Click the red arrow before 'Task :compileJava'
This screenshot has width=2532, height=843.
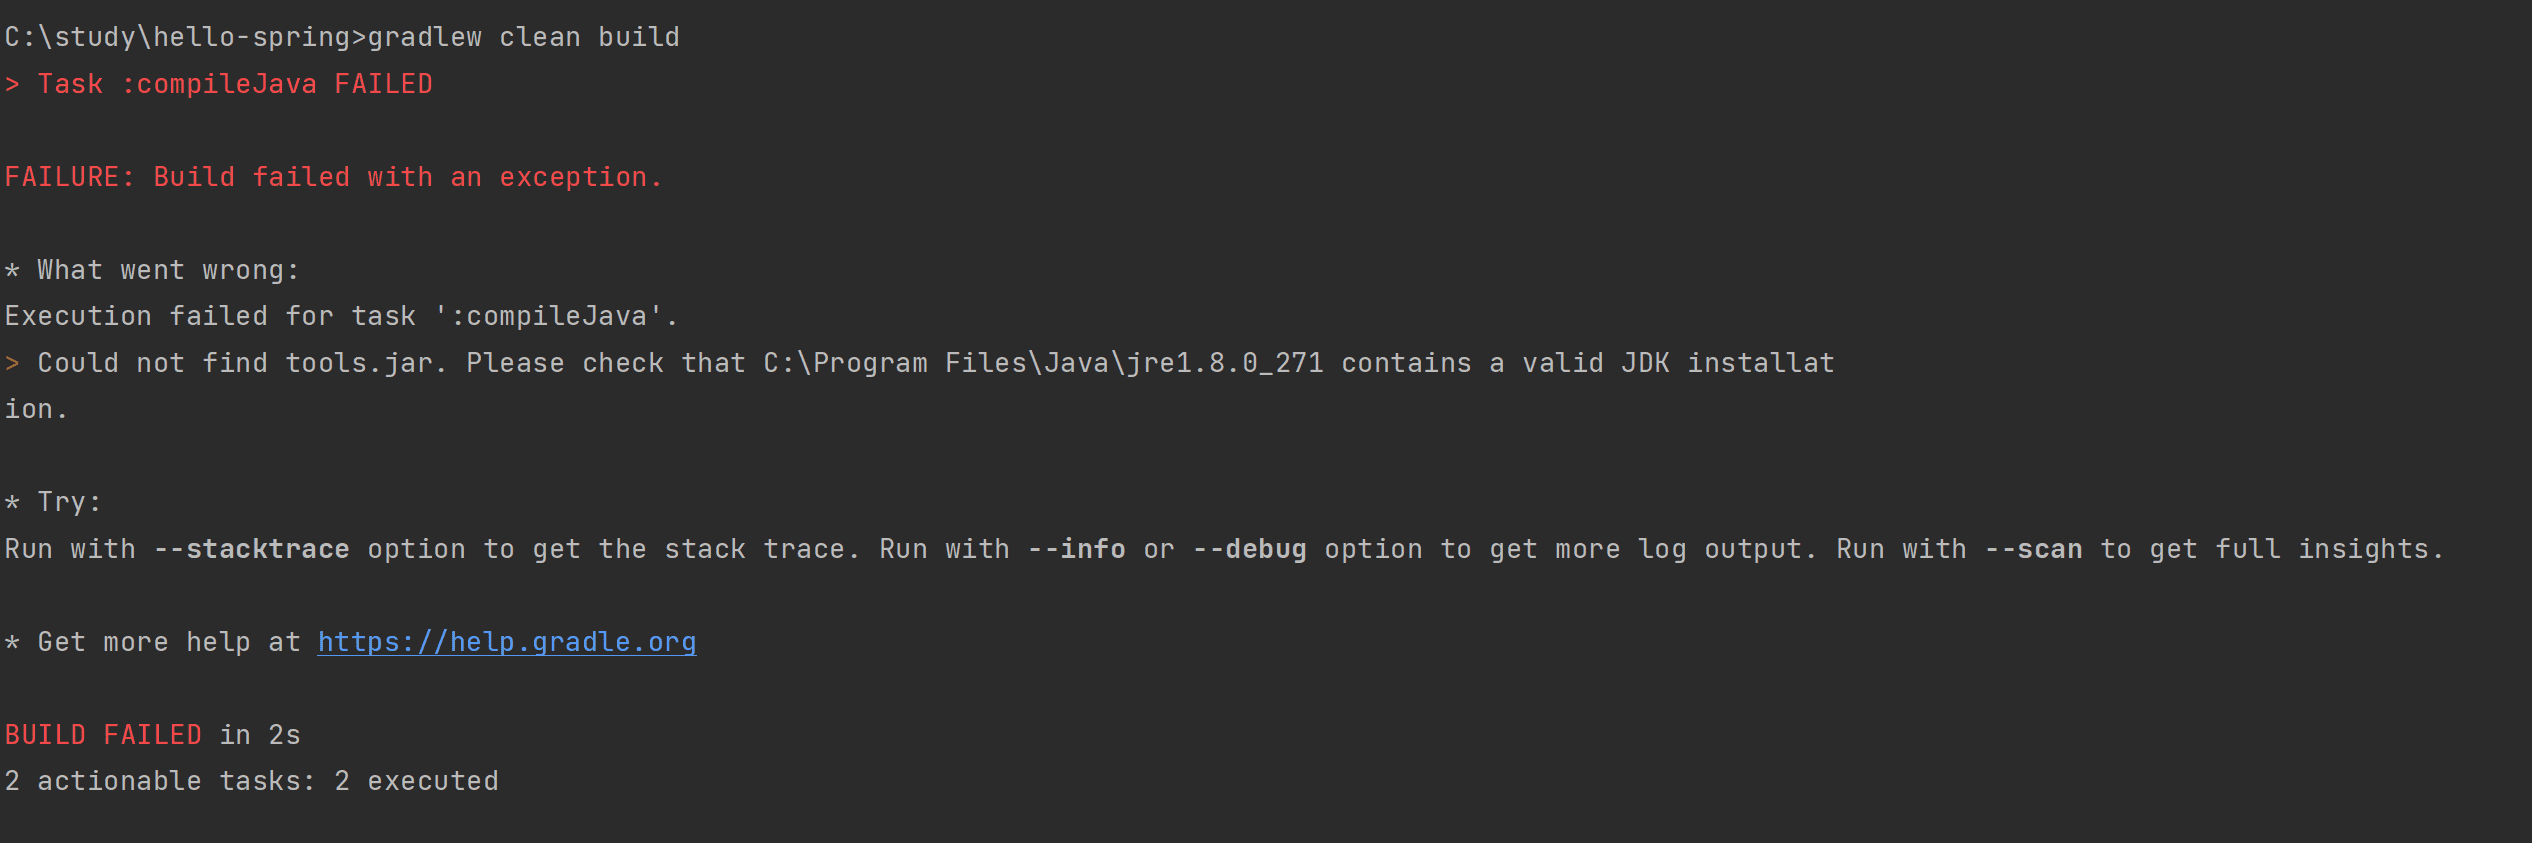(12, 84)
